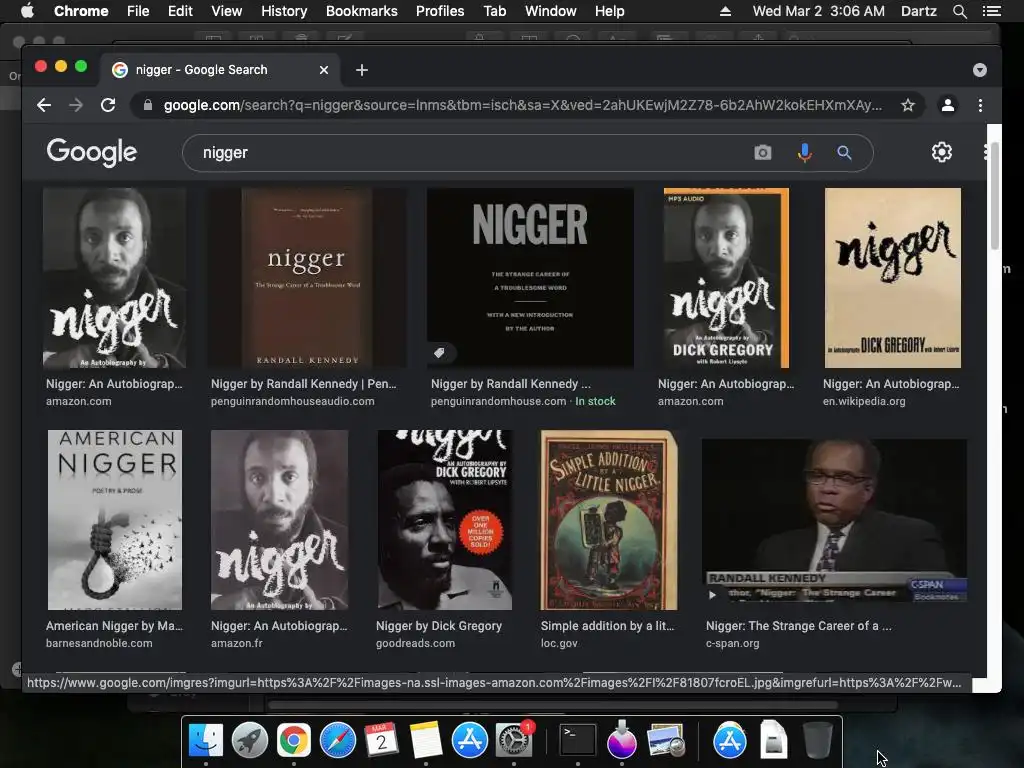Open the penguinrandomhouse.com source link
Screen dimensions: 1024x768
pyautogui.click(x=498, y=401)
